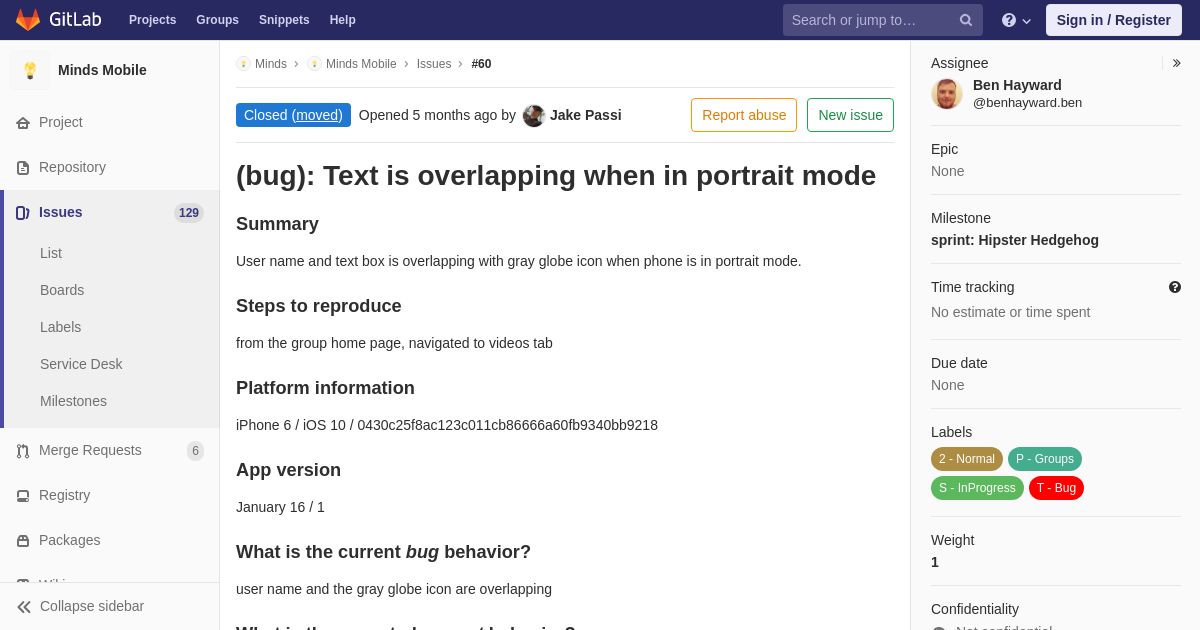Image resolution: width=1200 pixels, height=630 pixels.
Task: Click Jake Passi's avatar picture
Action: (534, 116)
